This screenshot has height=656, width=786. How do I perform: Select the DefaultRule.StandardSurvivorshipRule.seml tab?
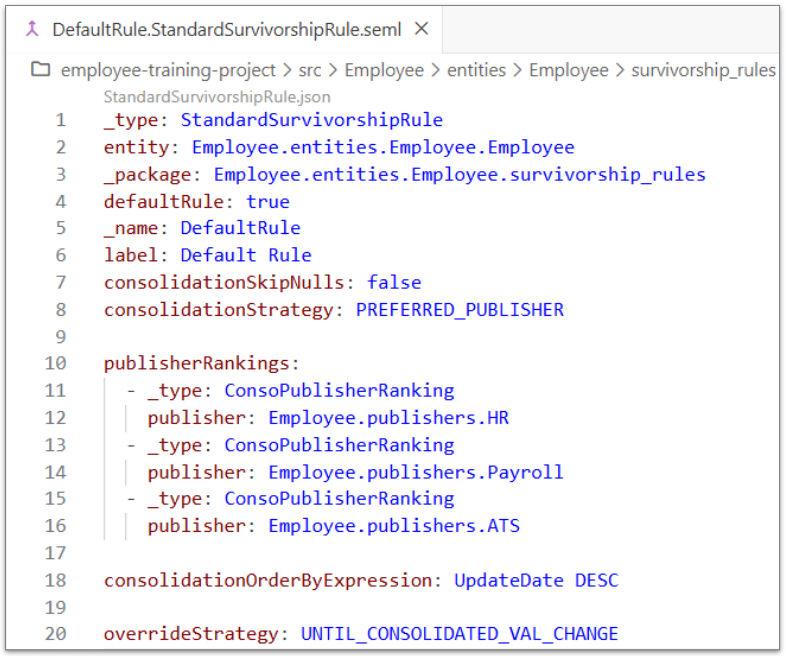coord(226,29)
